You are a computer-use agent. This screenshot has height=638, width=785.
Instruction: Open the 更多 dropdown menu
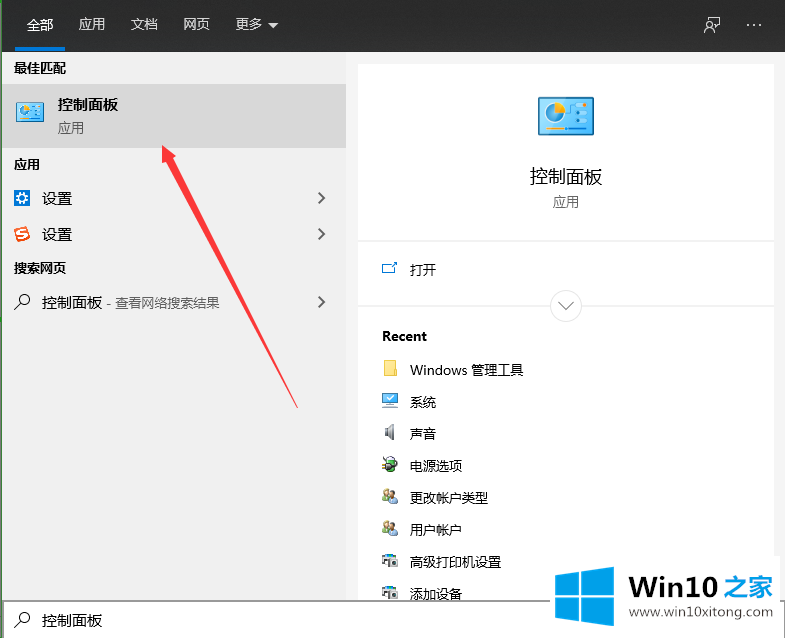click(x=256, y=24)
